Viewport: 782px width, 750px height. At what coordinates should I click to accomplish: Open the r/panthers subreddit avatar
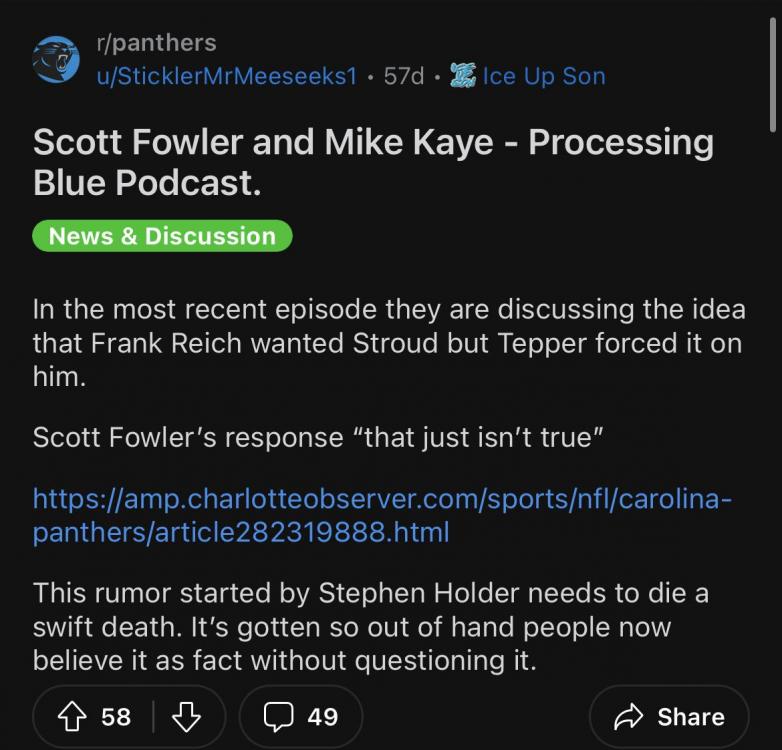point(56,60)
